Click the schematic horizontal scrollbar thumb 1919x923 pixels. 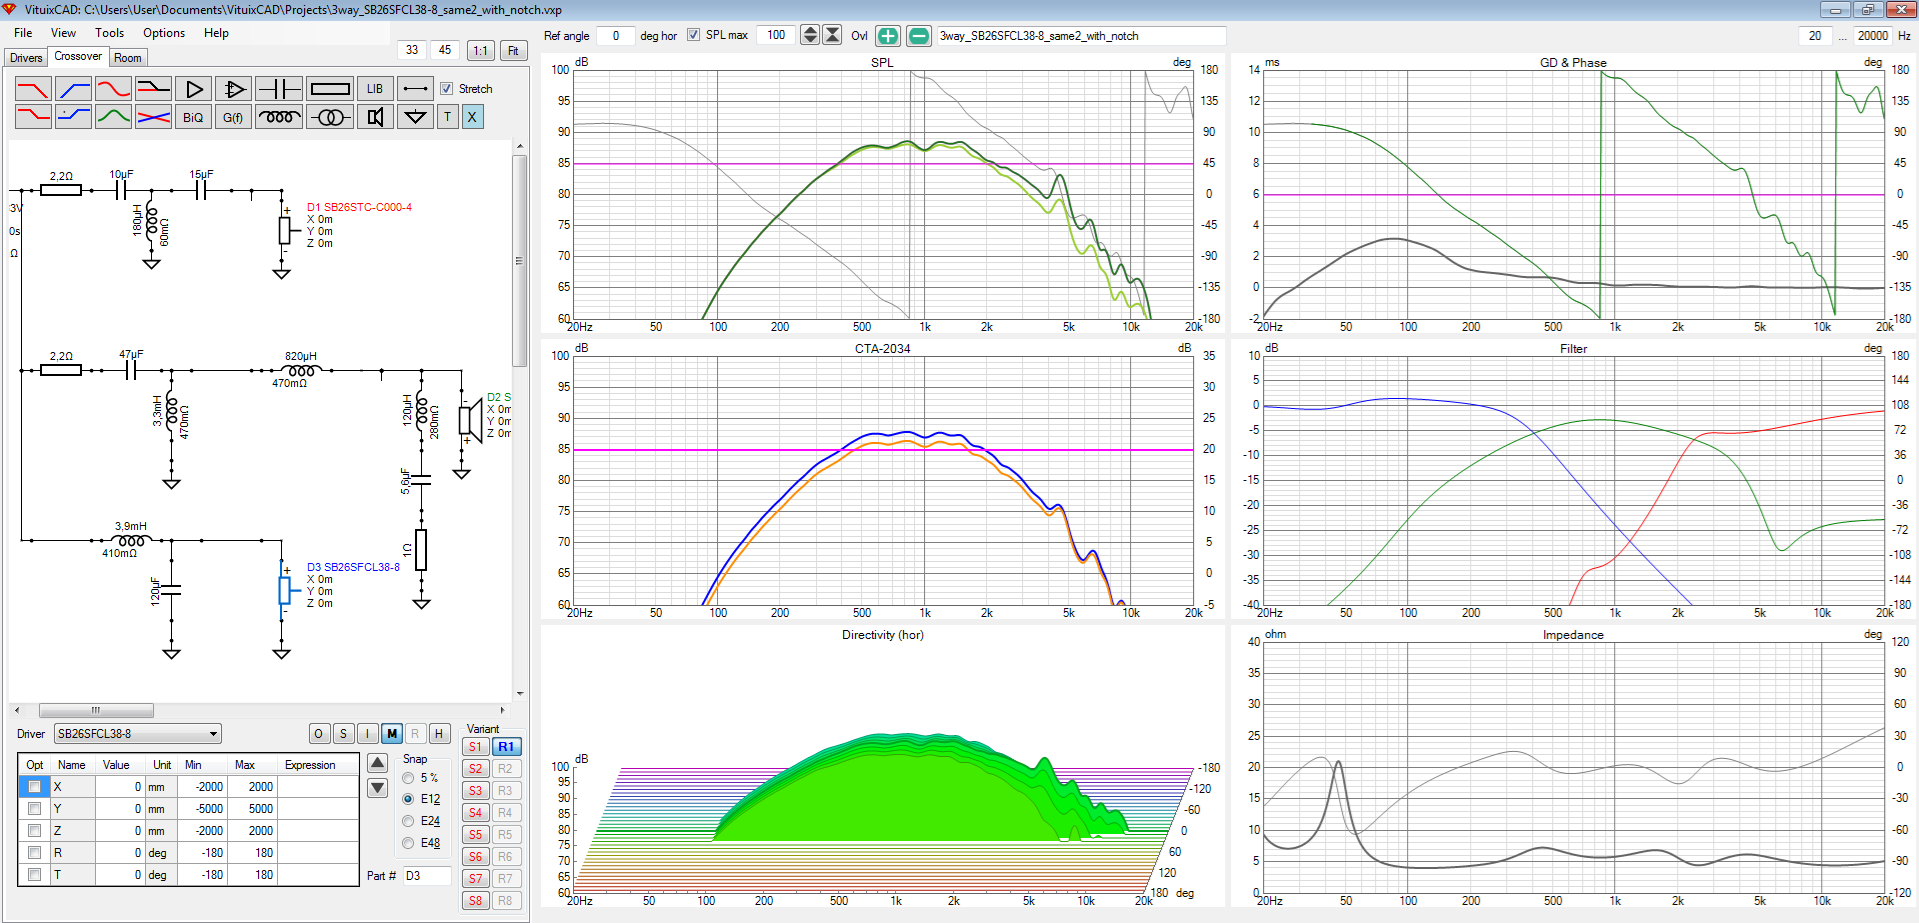click(x=96, y=710)
